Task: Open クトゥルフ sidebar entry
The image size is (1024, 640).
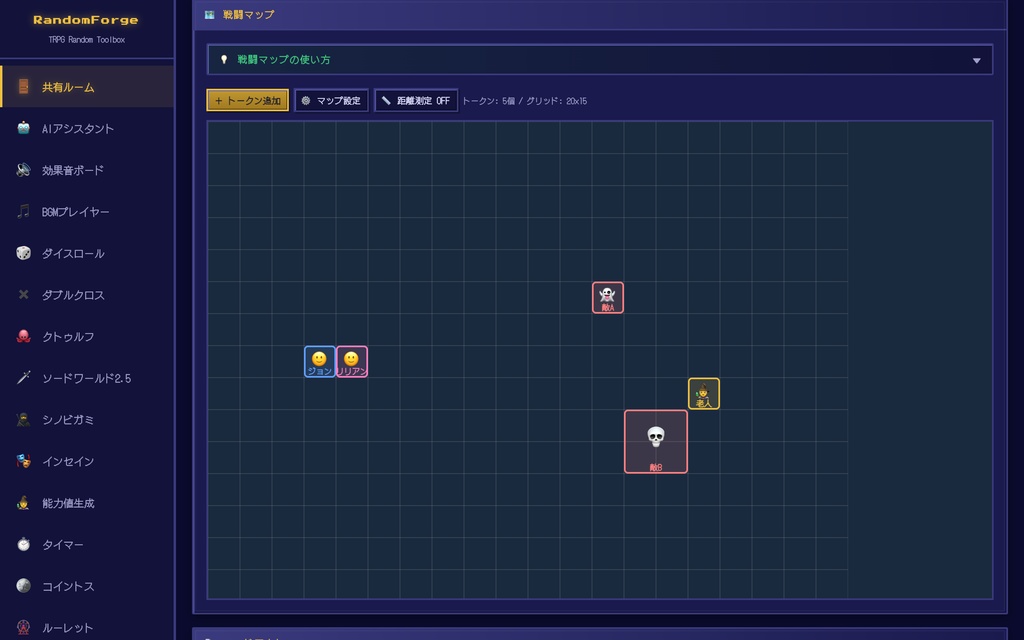Action: (x=87, y=336)
